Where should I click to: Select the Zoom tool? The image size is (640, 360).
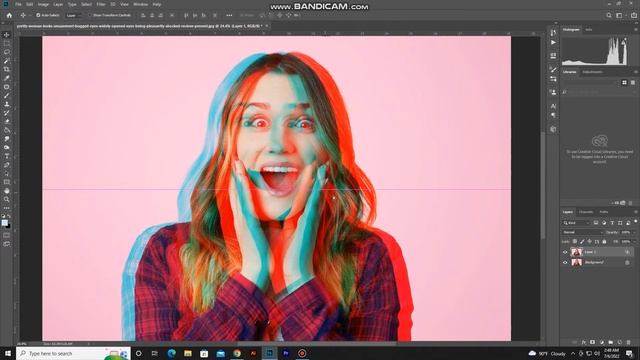(x=7, y=199)
